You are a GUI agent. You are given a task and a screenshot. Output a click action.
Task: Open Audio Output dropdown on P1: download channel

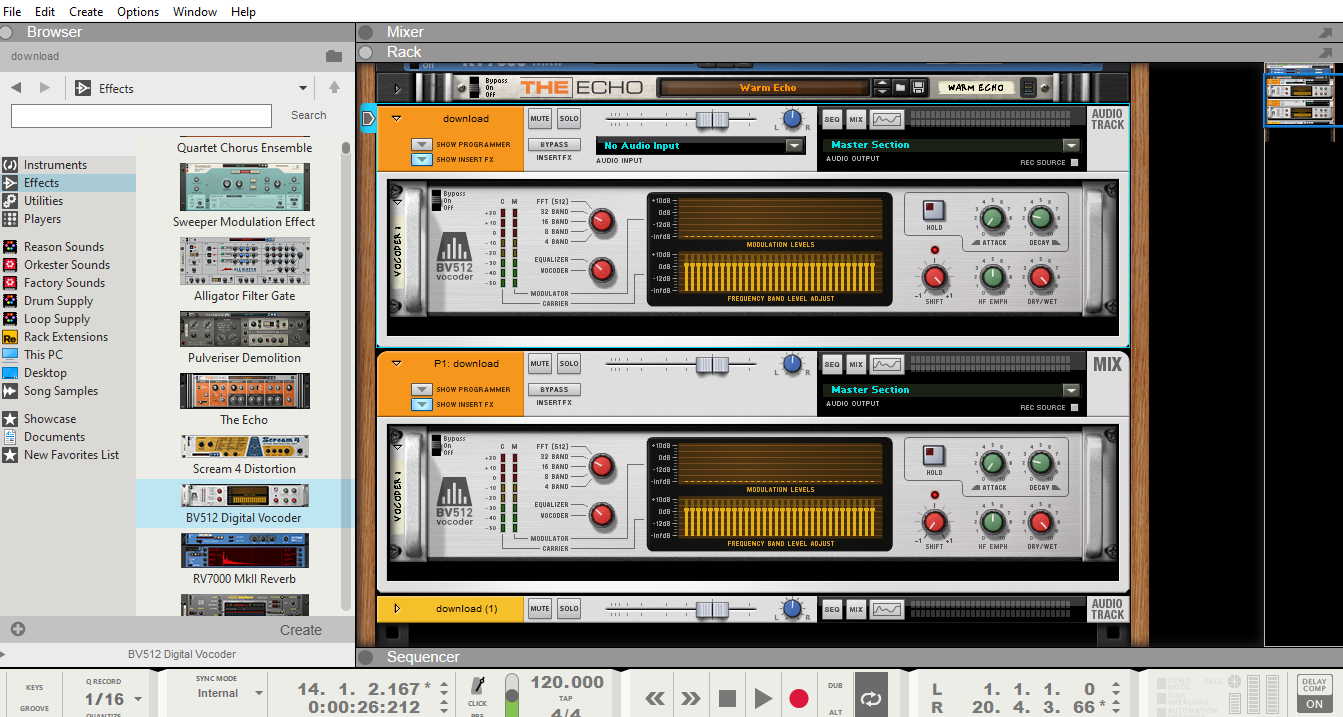point(1071,390)
